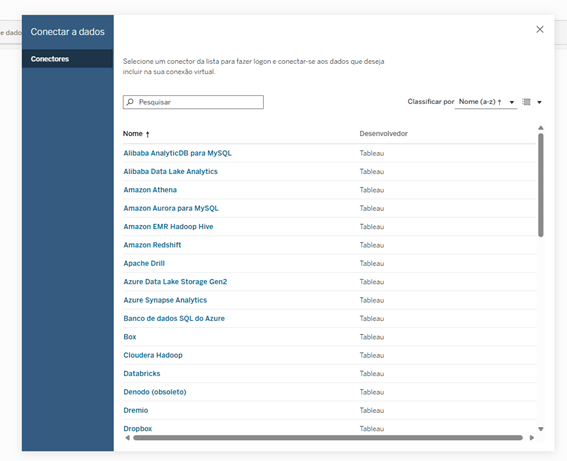This screenshot has width=567, height=461.
Task: Click the search magnifier icon
Action: coord(130,102)
